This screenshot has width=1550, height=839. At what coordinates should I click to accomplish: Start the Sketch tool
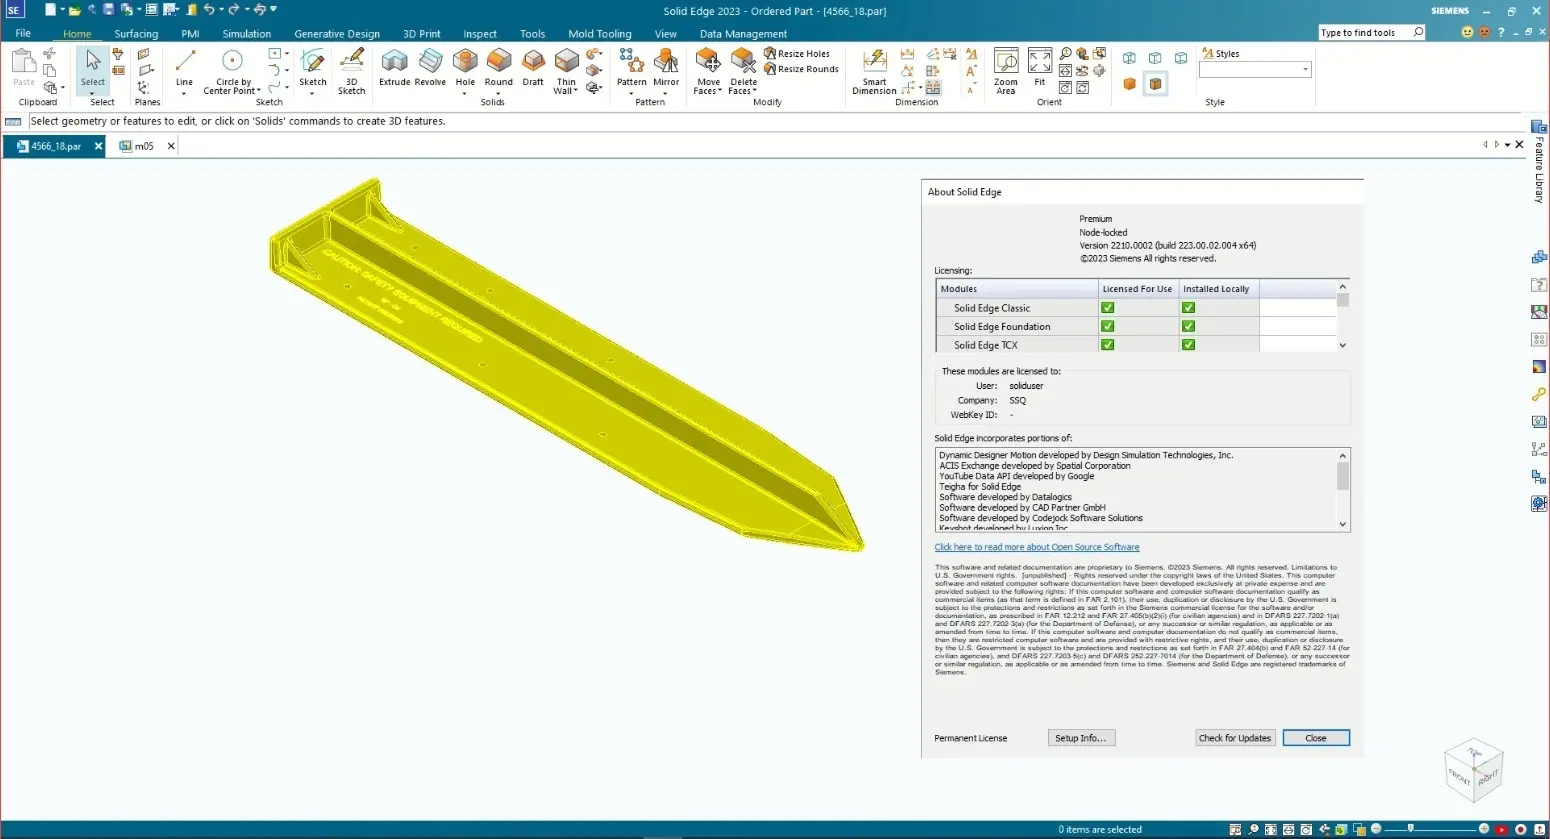(x=313, y=68)
